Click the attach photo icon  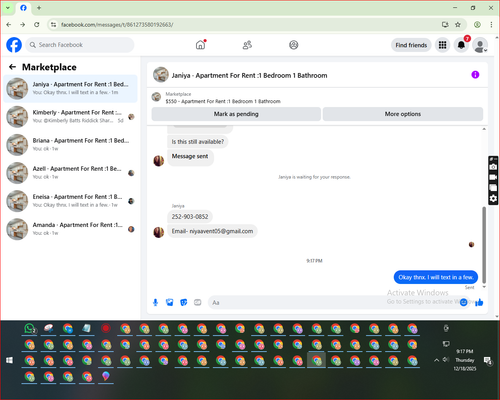(x=170, y=302)
